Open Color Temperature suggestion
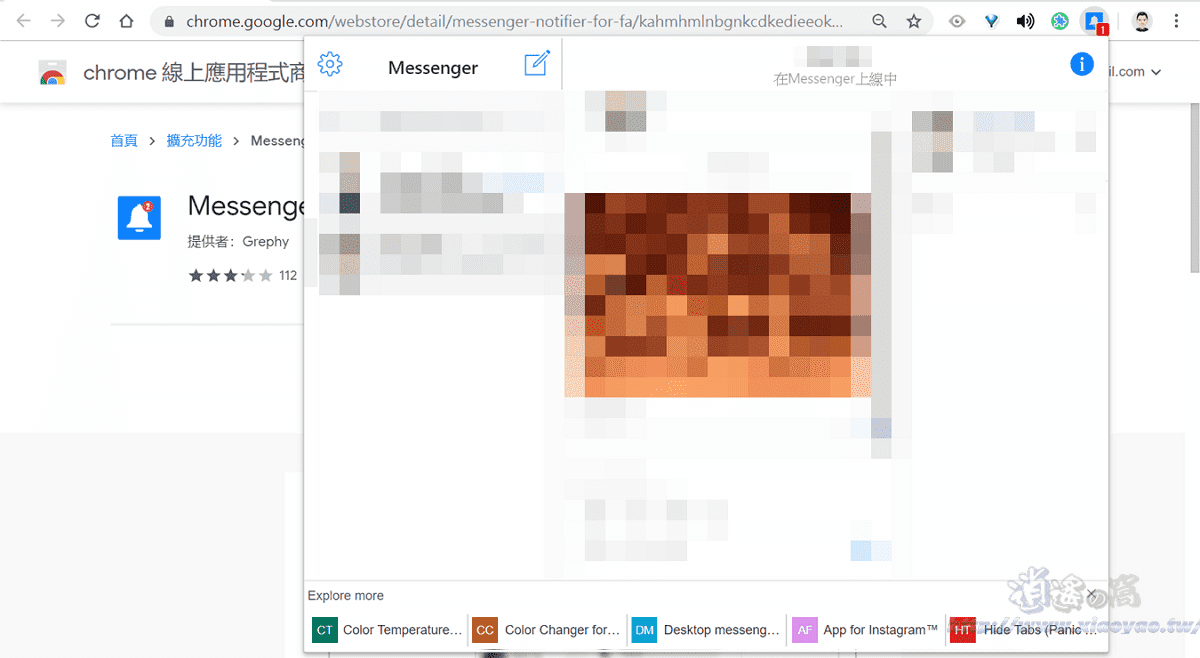Screen dimensions: 1200x658 [388, 630]
